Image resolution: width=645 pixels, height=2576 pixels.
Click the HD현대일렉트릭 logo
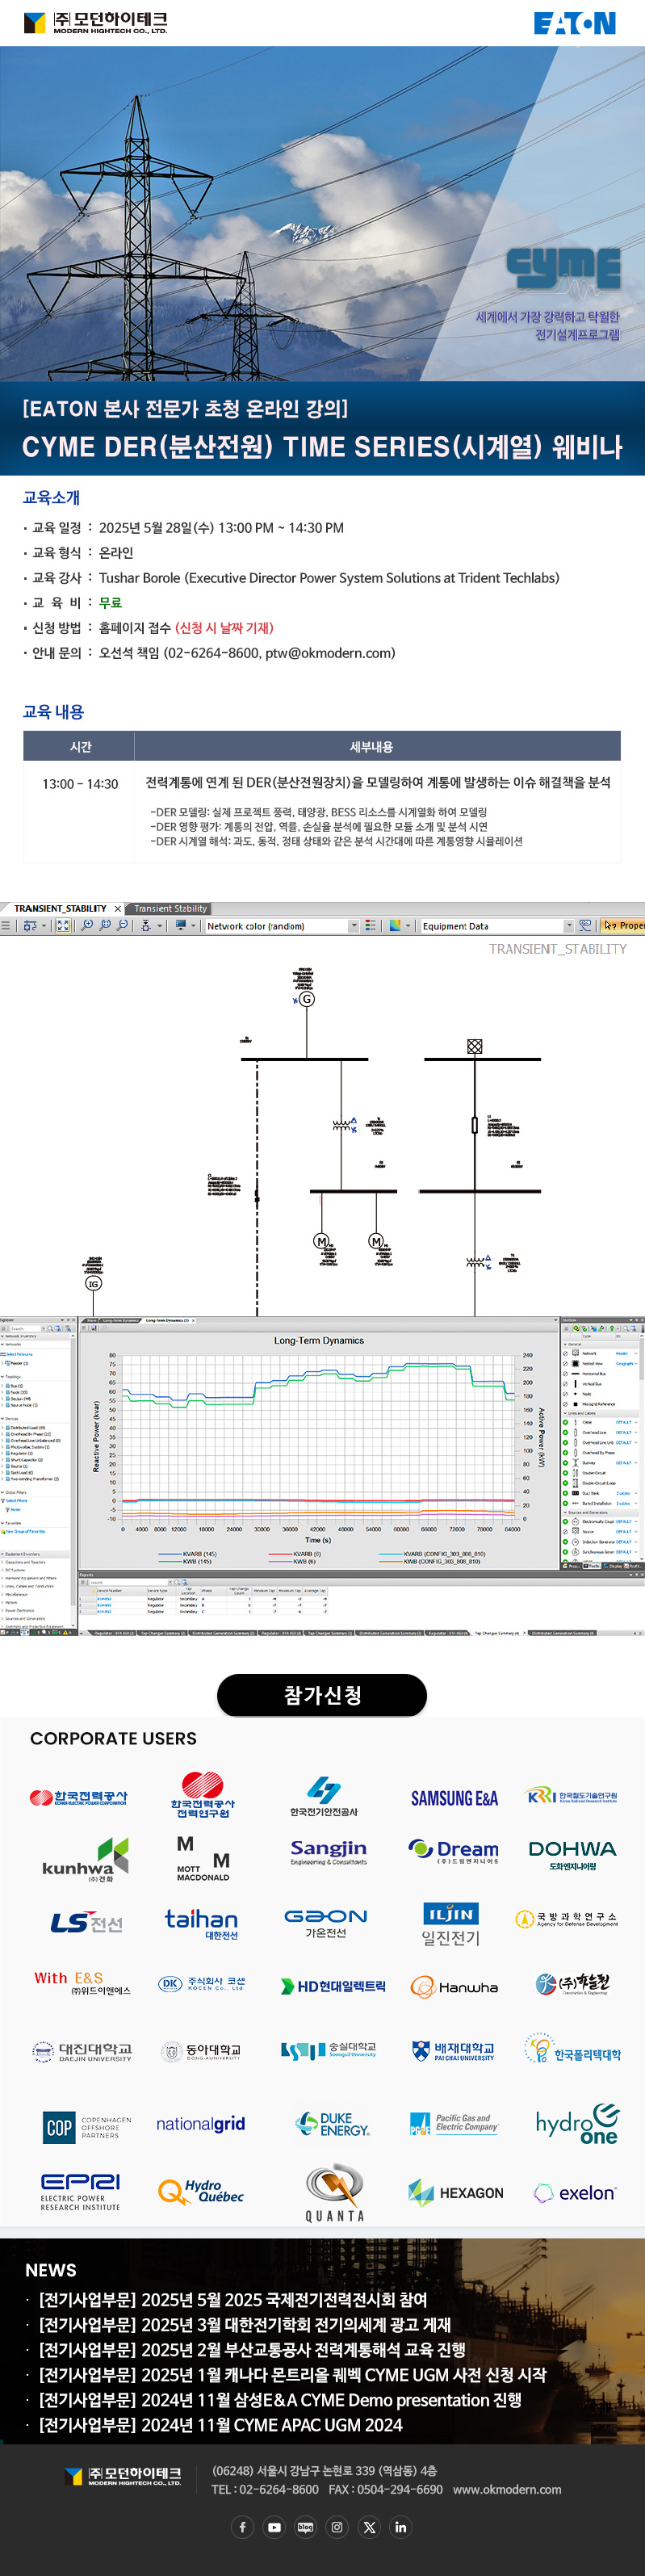pos(333,1986)
